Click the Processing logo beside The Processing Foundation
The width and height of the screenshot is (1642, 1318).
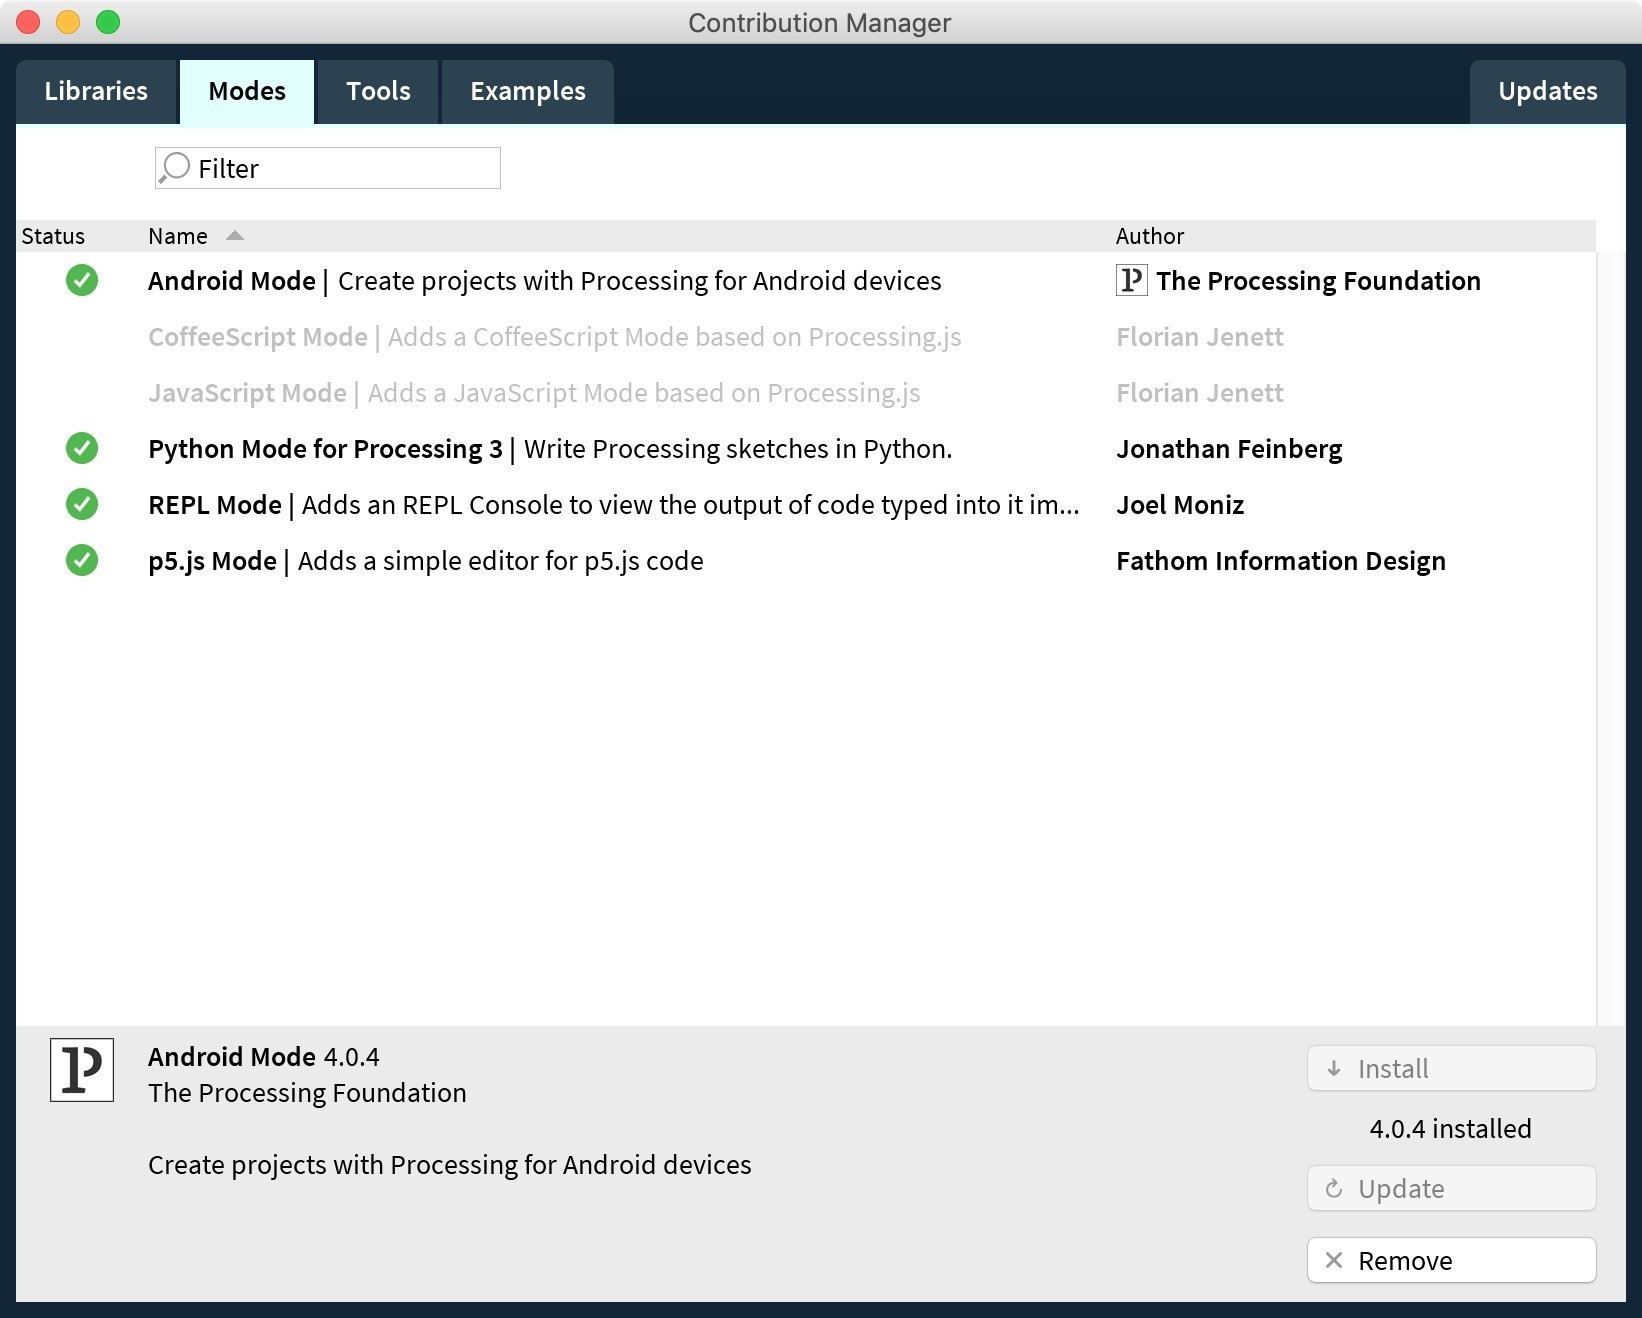(1131, 280)
